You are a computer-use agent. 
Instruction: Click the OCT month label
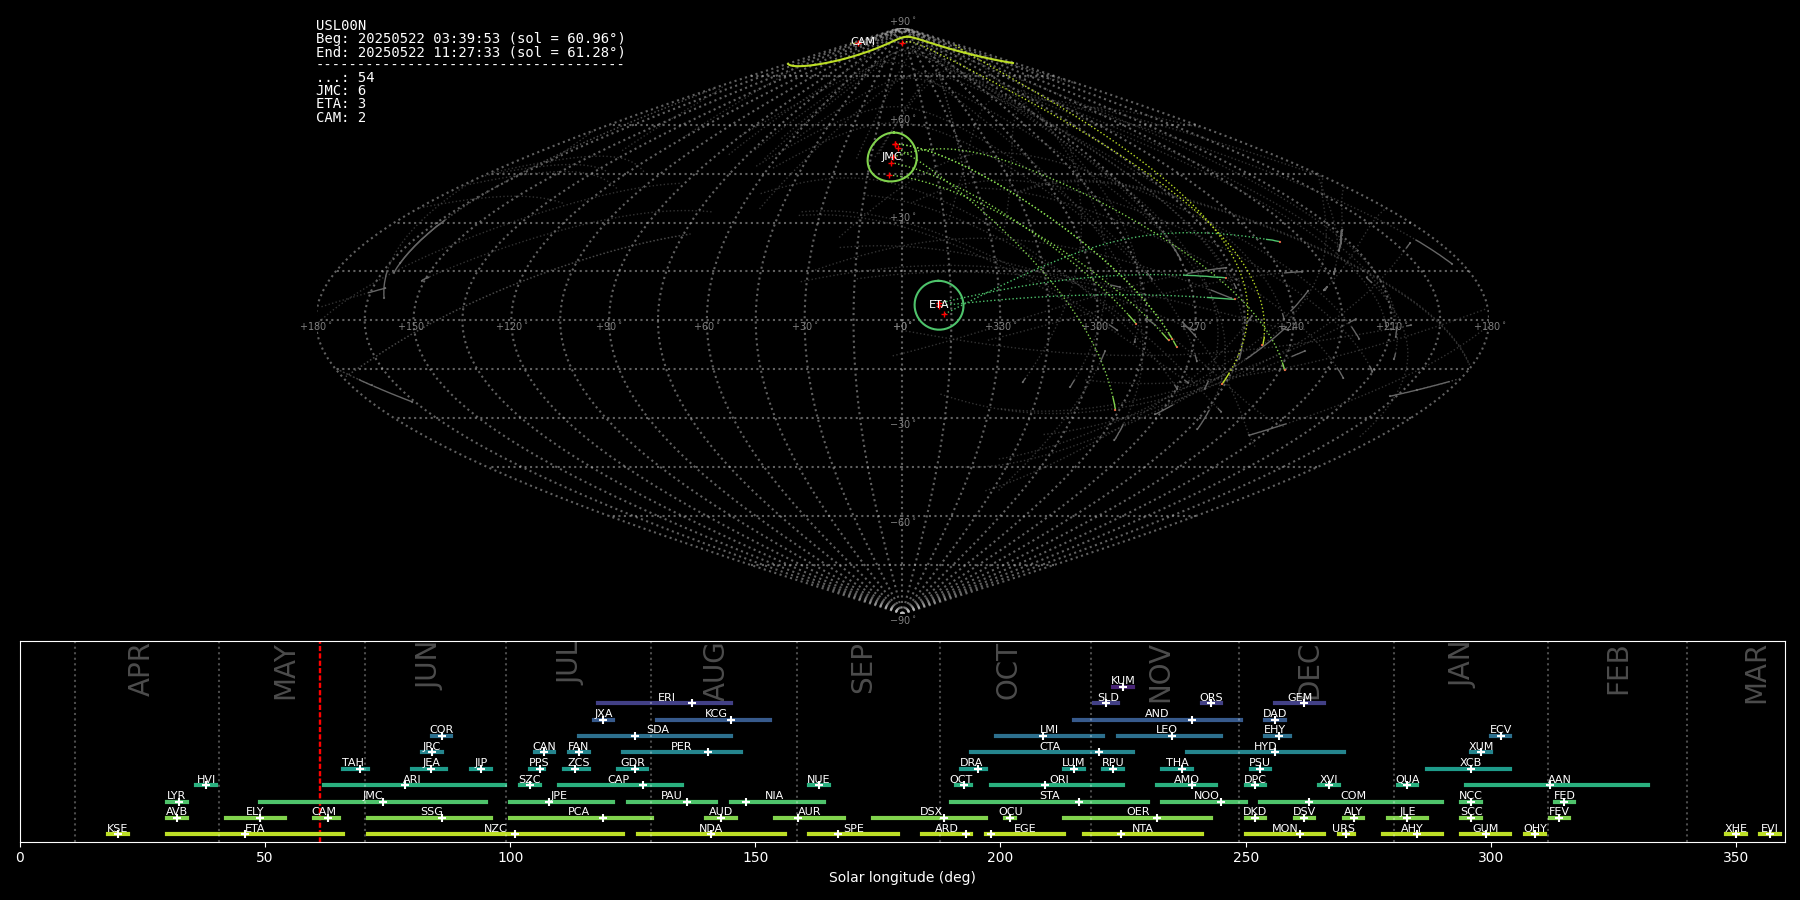(x=1007, y=672)
